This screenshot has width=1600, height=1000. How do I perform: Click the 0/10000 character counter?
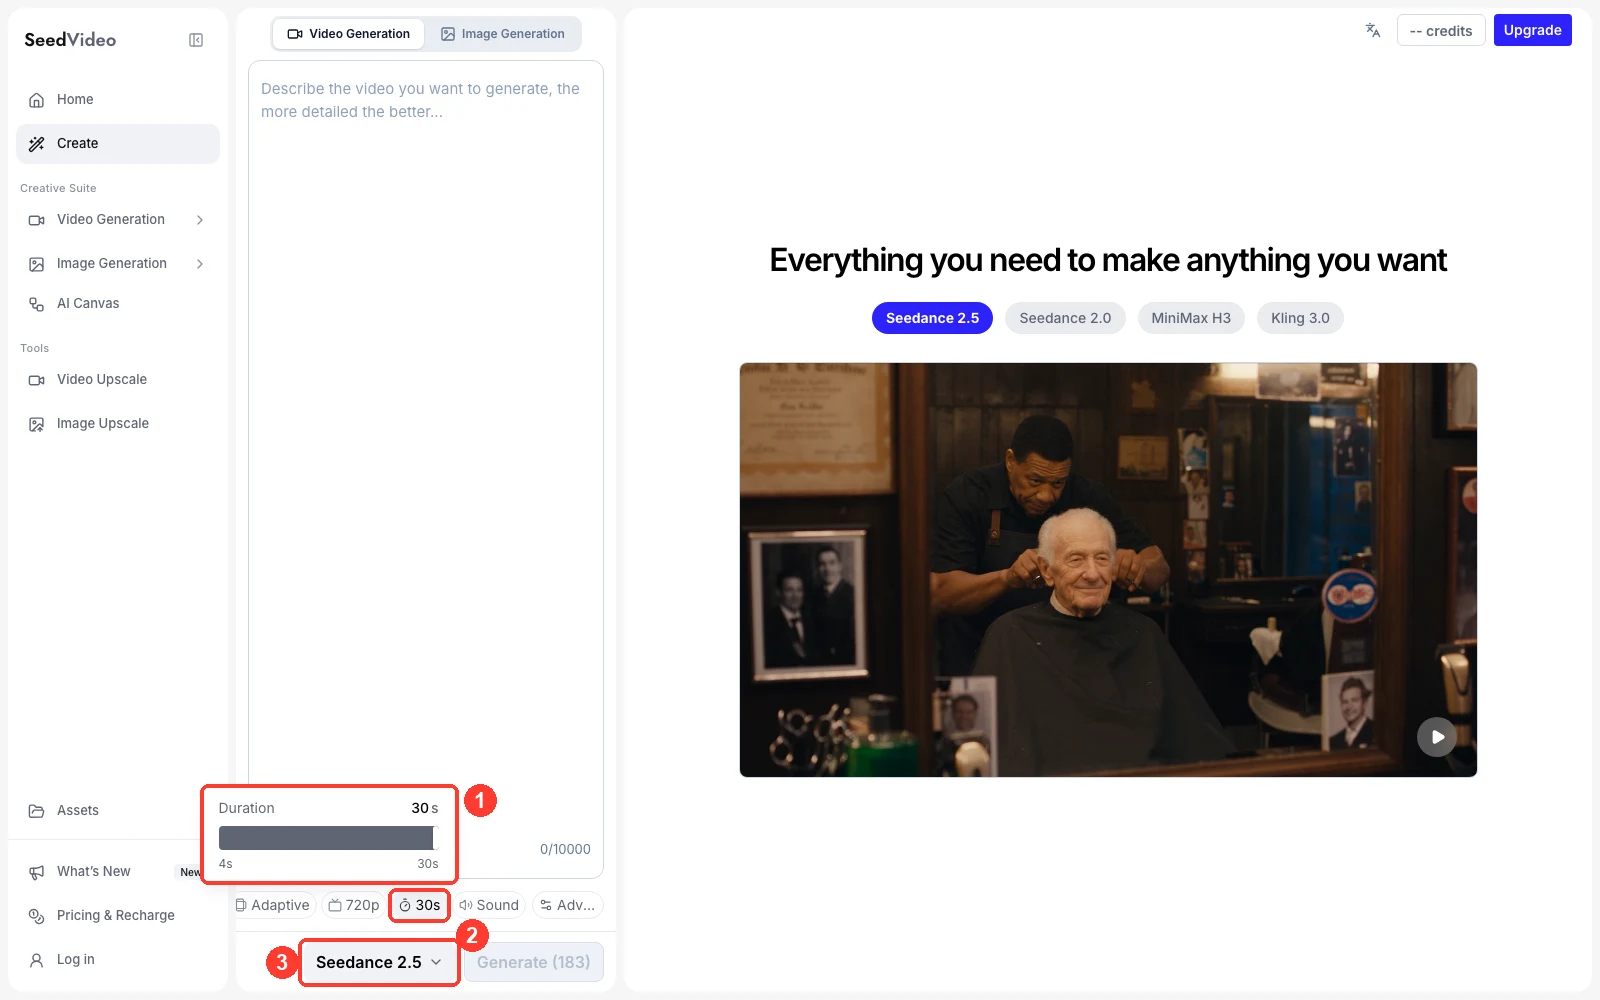pyautogui.click(x=565, y=849)
